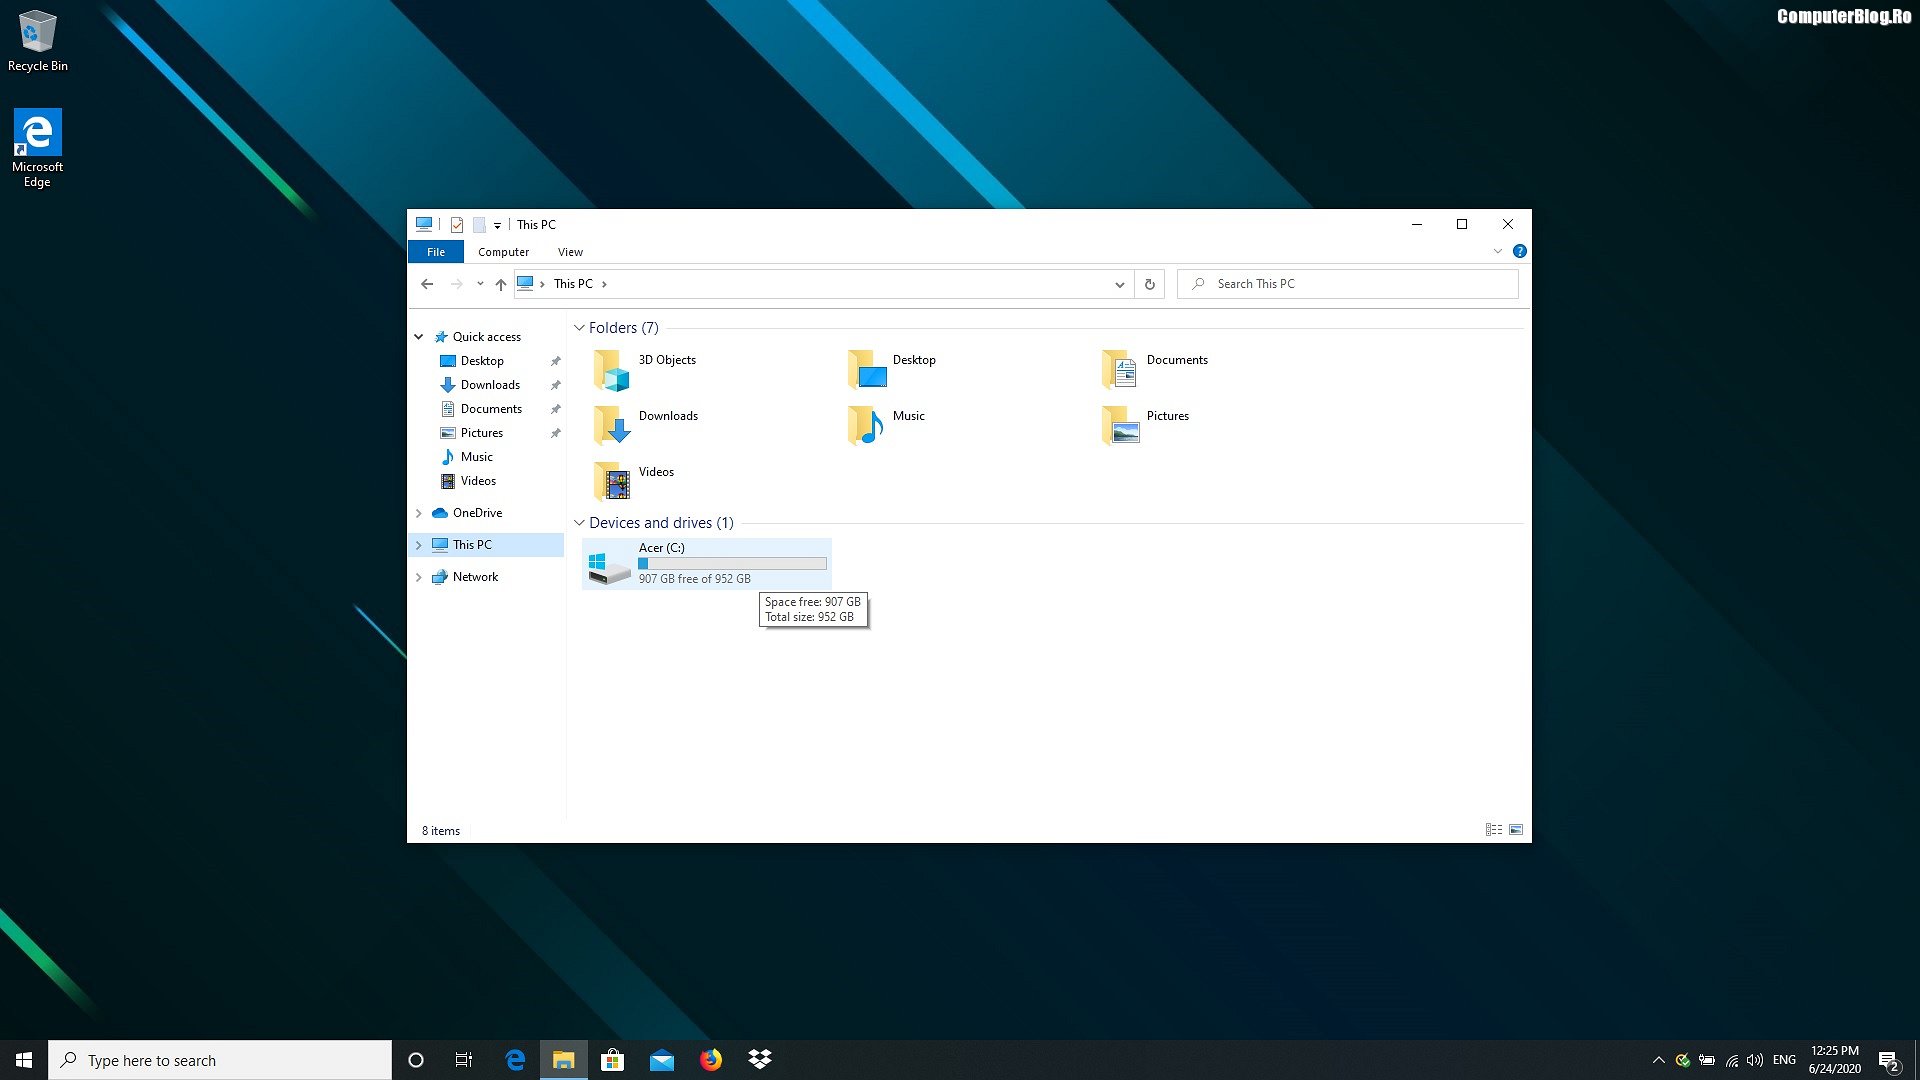1920x1080 pixels.
Task: Click the Properties quick access toolbar icon
Action: [457, 225]
